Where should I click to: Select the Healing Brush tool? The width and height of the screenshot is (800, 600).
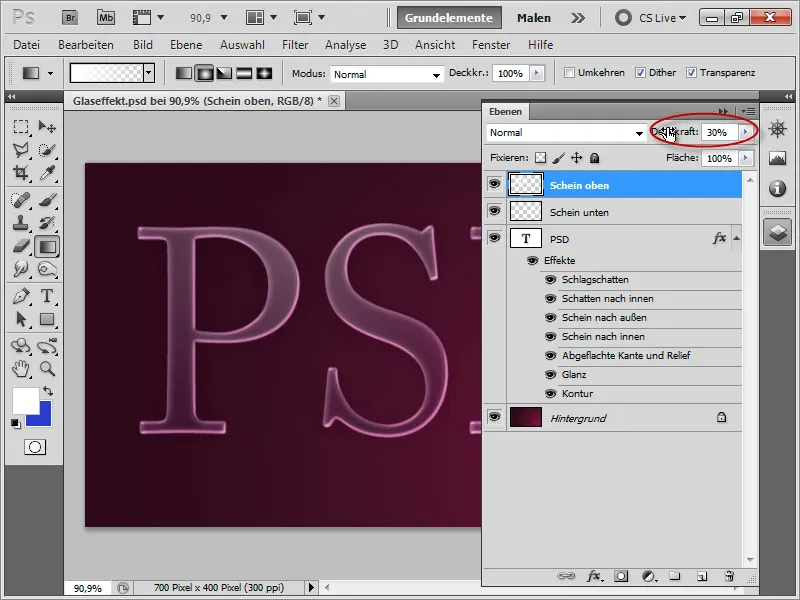(x=21, y=200)
